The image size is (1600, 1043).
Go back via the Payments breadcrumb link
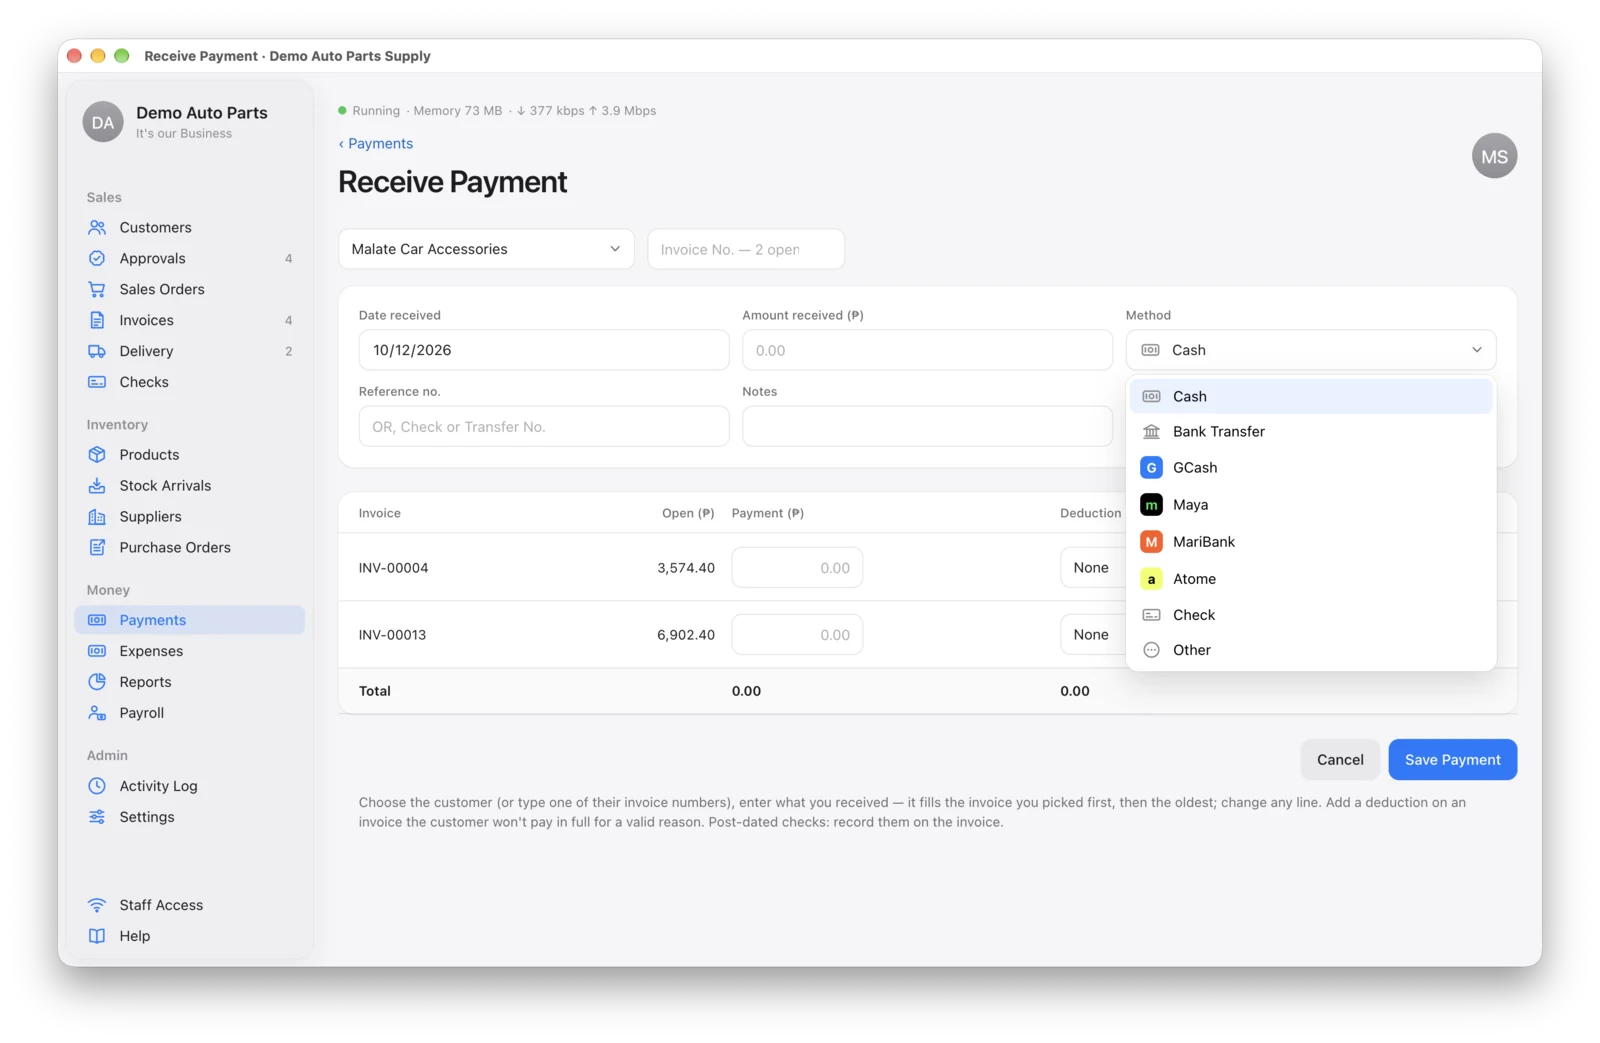click(376, 144)
